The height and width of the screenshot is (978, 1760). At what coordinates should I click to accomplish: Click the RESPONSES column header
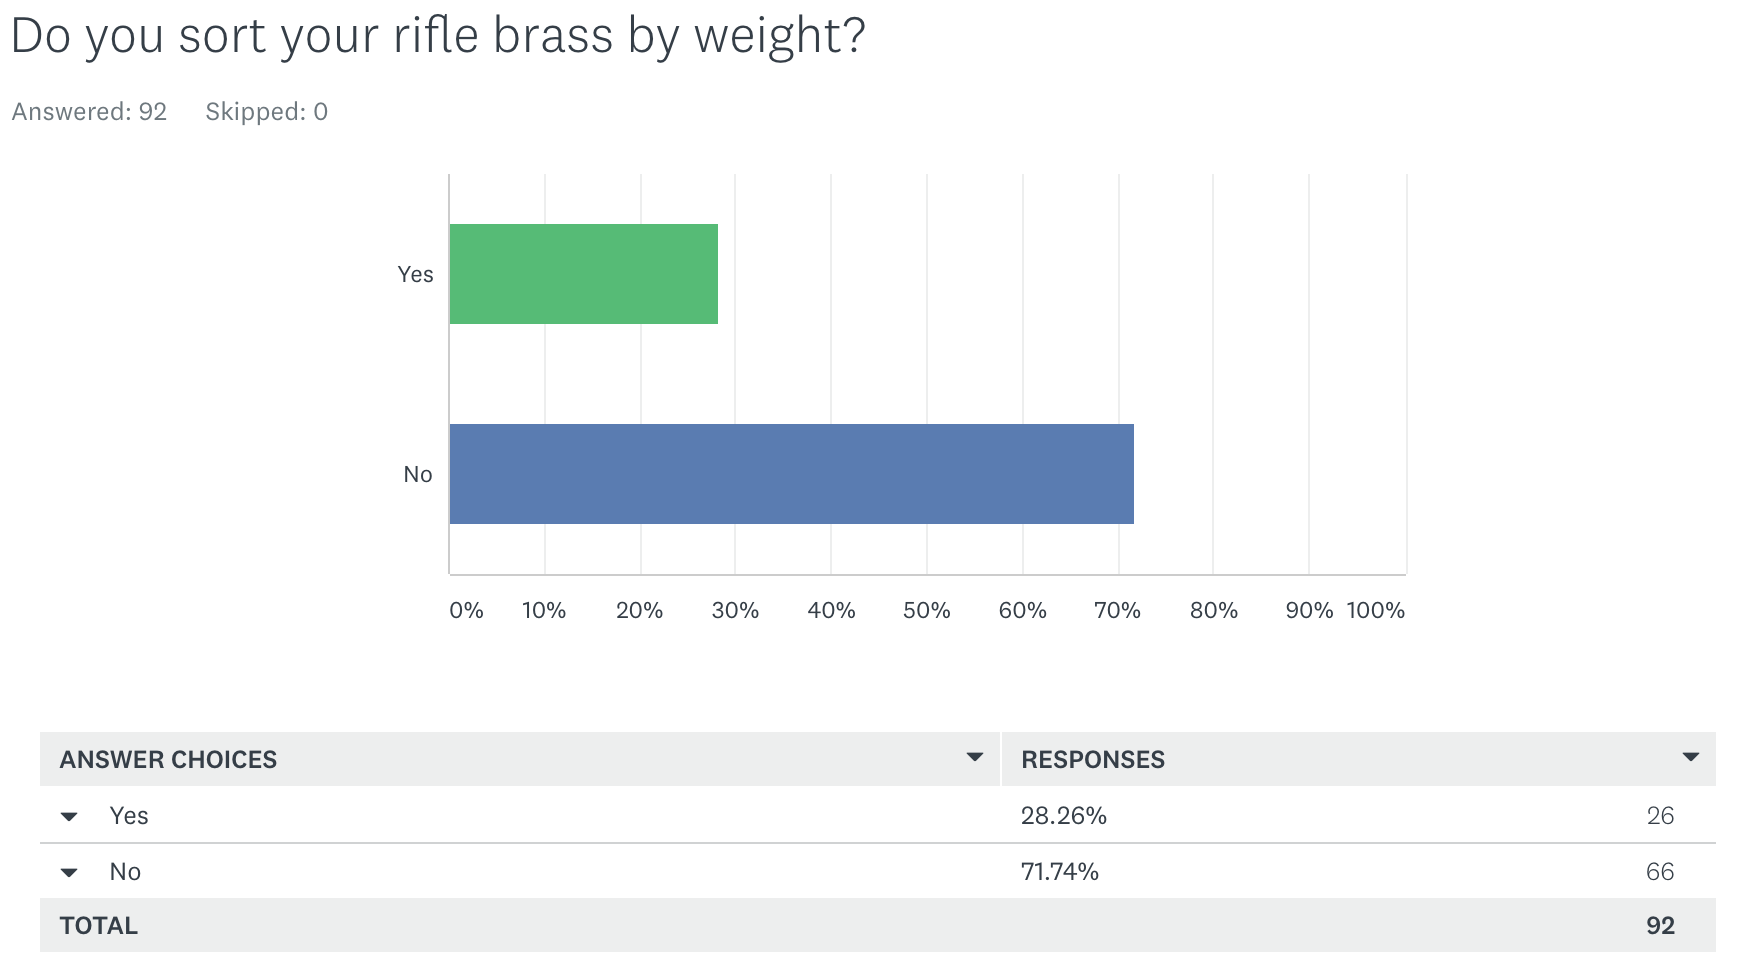click(x=1093, y=759)
